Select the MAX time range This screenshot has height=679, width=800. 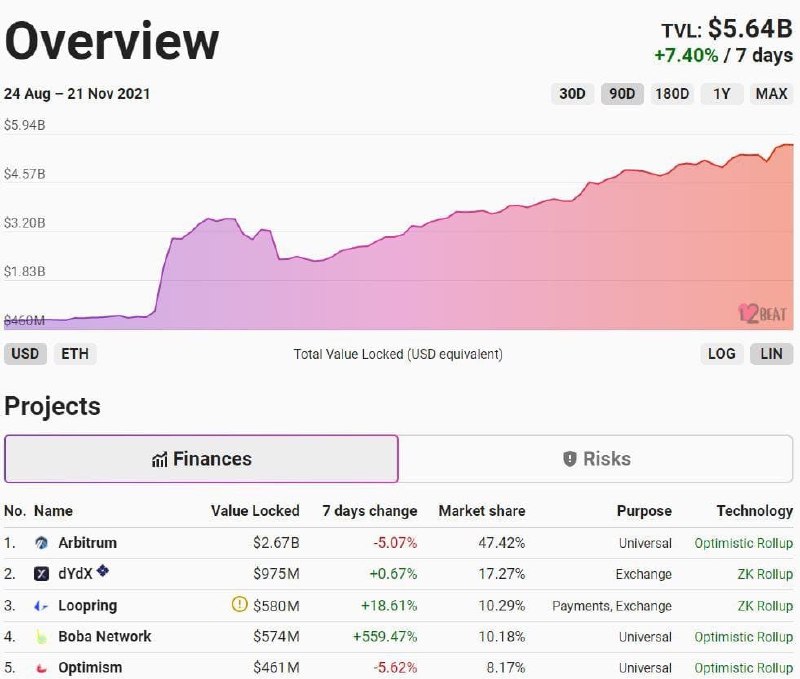[x=771, y=94]
